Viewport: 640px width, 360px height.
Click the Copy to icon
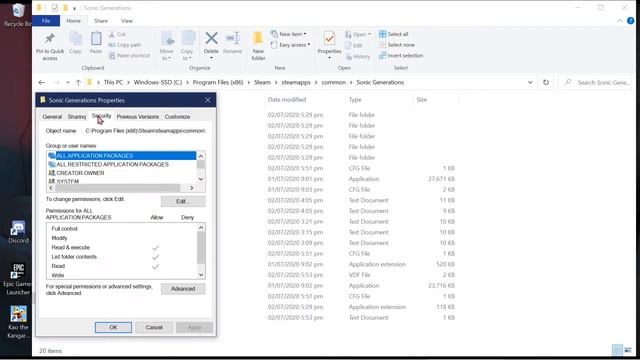coord(187,39)
